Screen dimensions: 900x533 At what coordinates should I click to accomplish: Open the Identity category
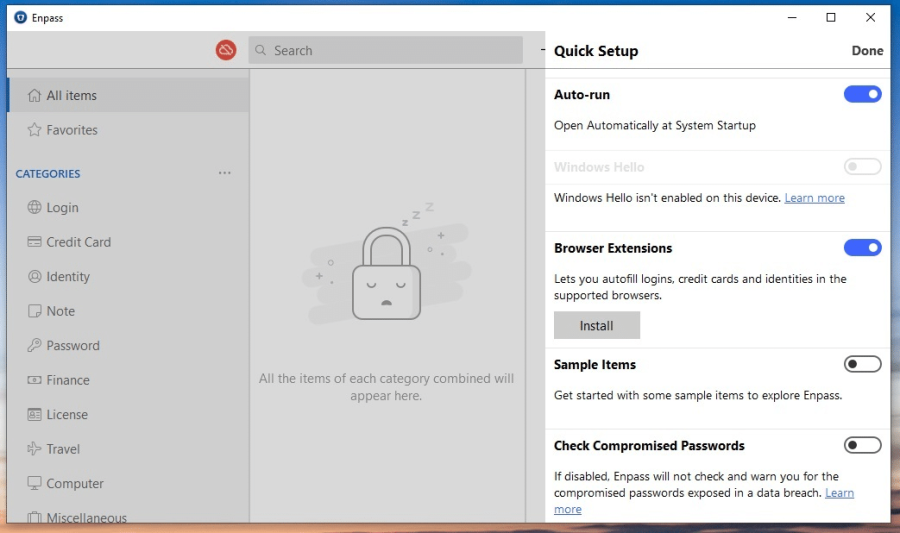click(129, 277)
